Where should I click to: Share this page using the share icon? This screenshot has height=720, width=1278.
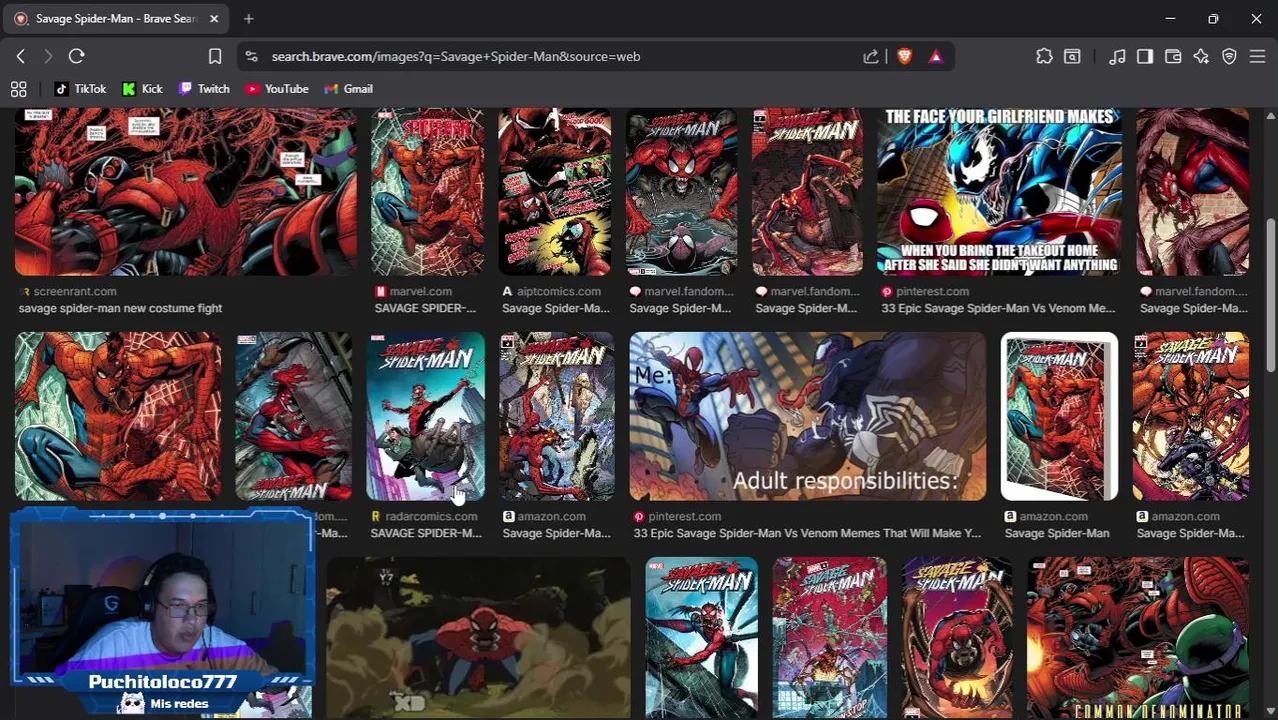(x=871, y=56)
